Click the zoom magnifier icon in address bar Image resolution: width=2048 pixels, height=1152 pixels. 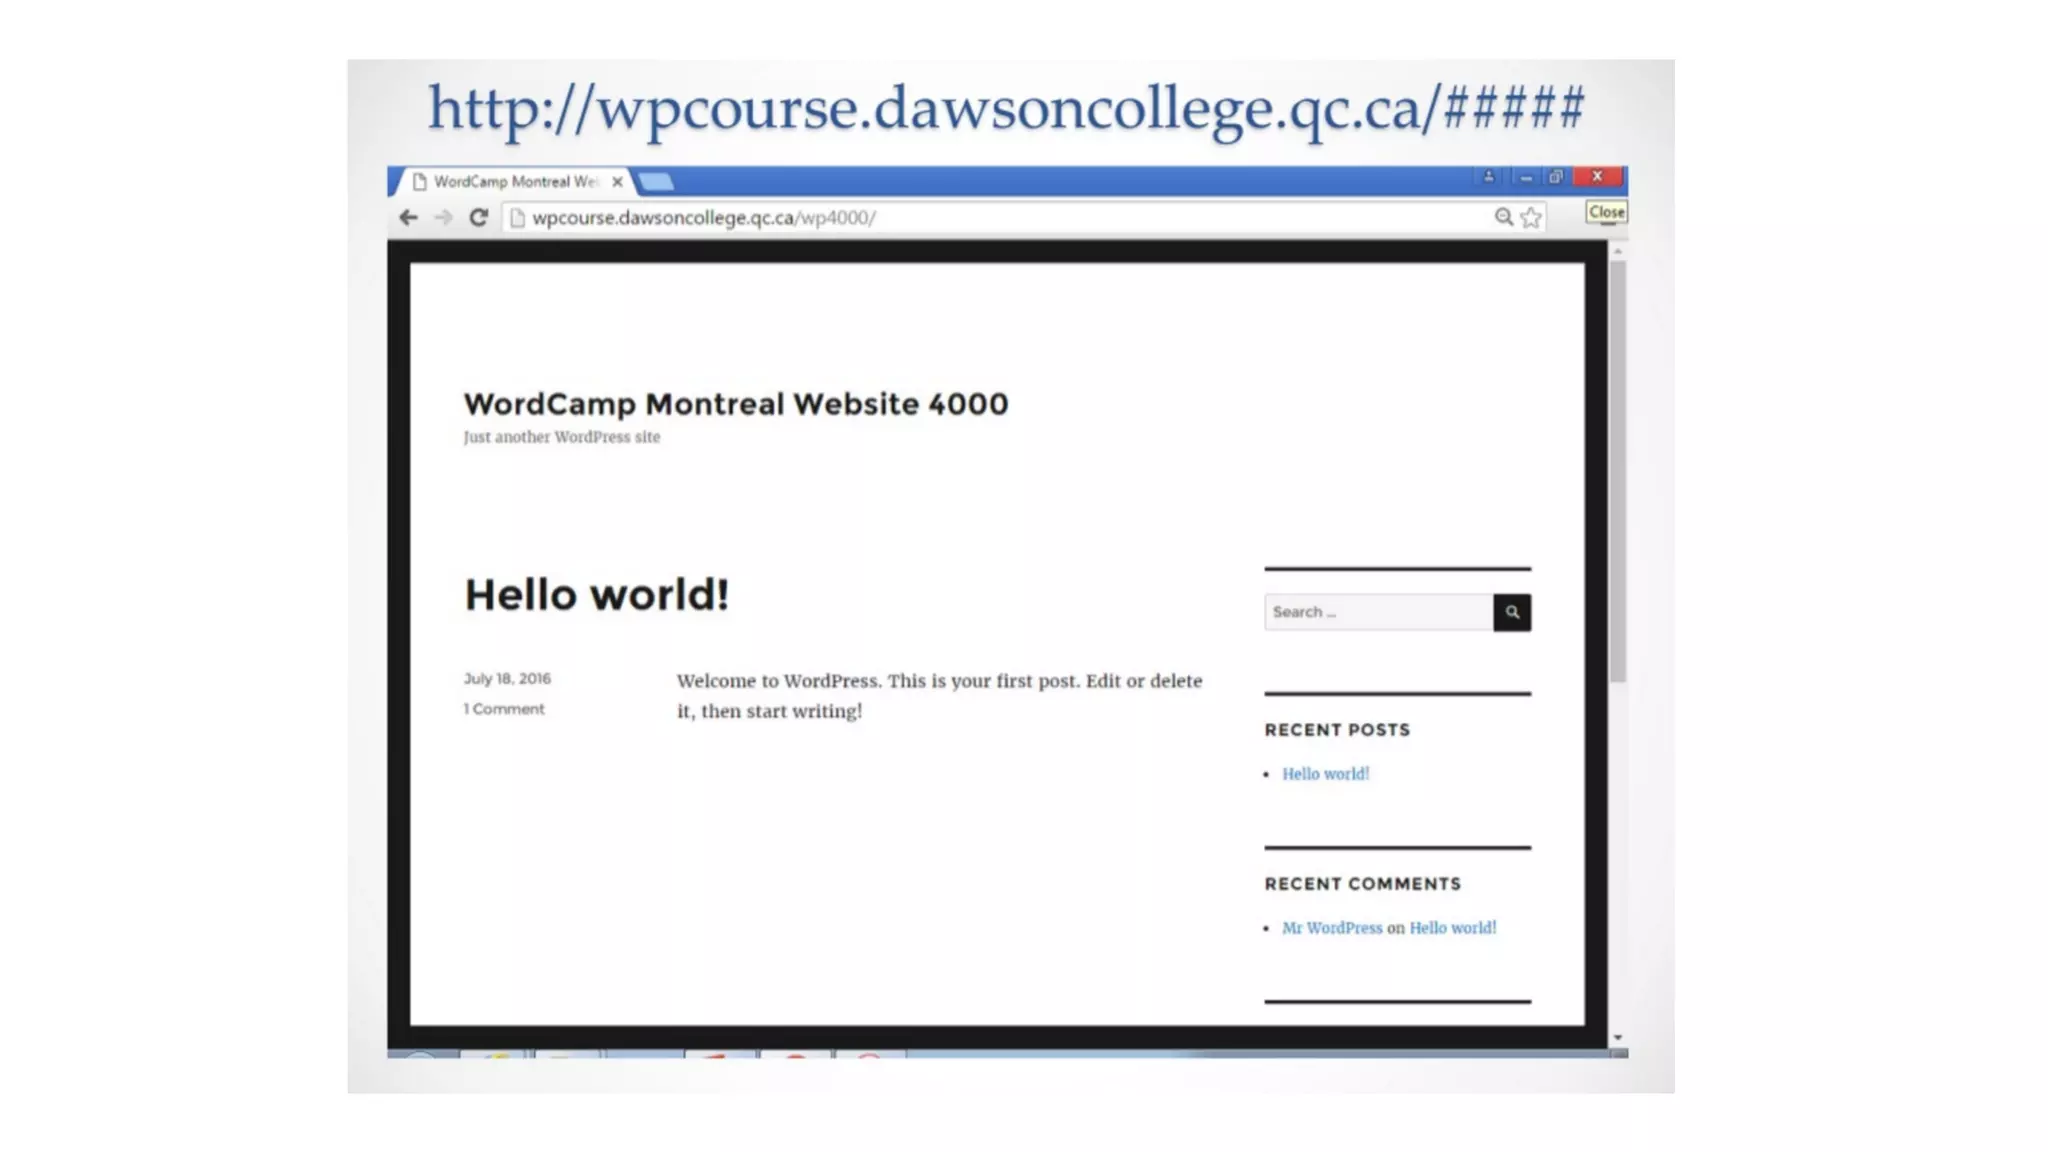tap(1503, 217)
